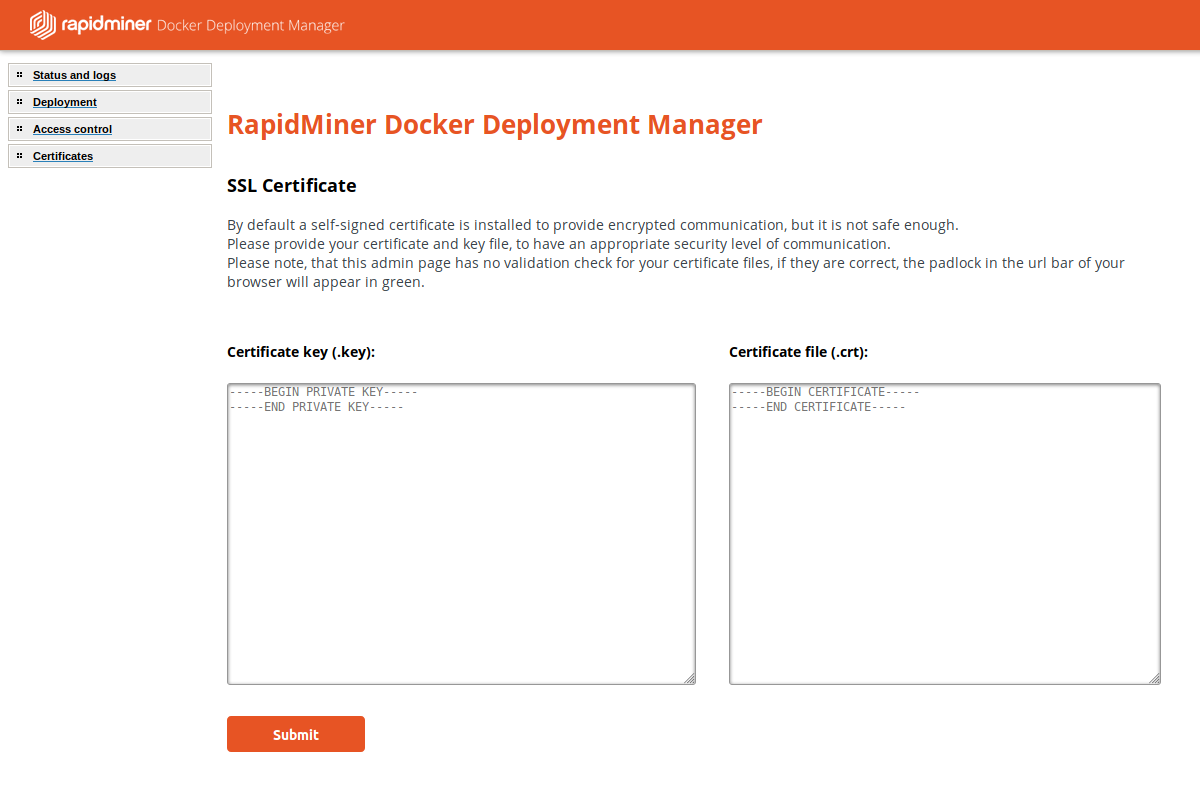1200x811 pixels.
Task: Click the 'Certificate key (.key):' label
Action: (301, 352)
